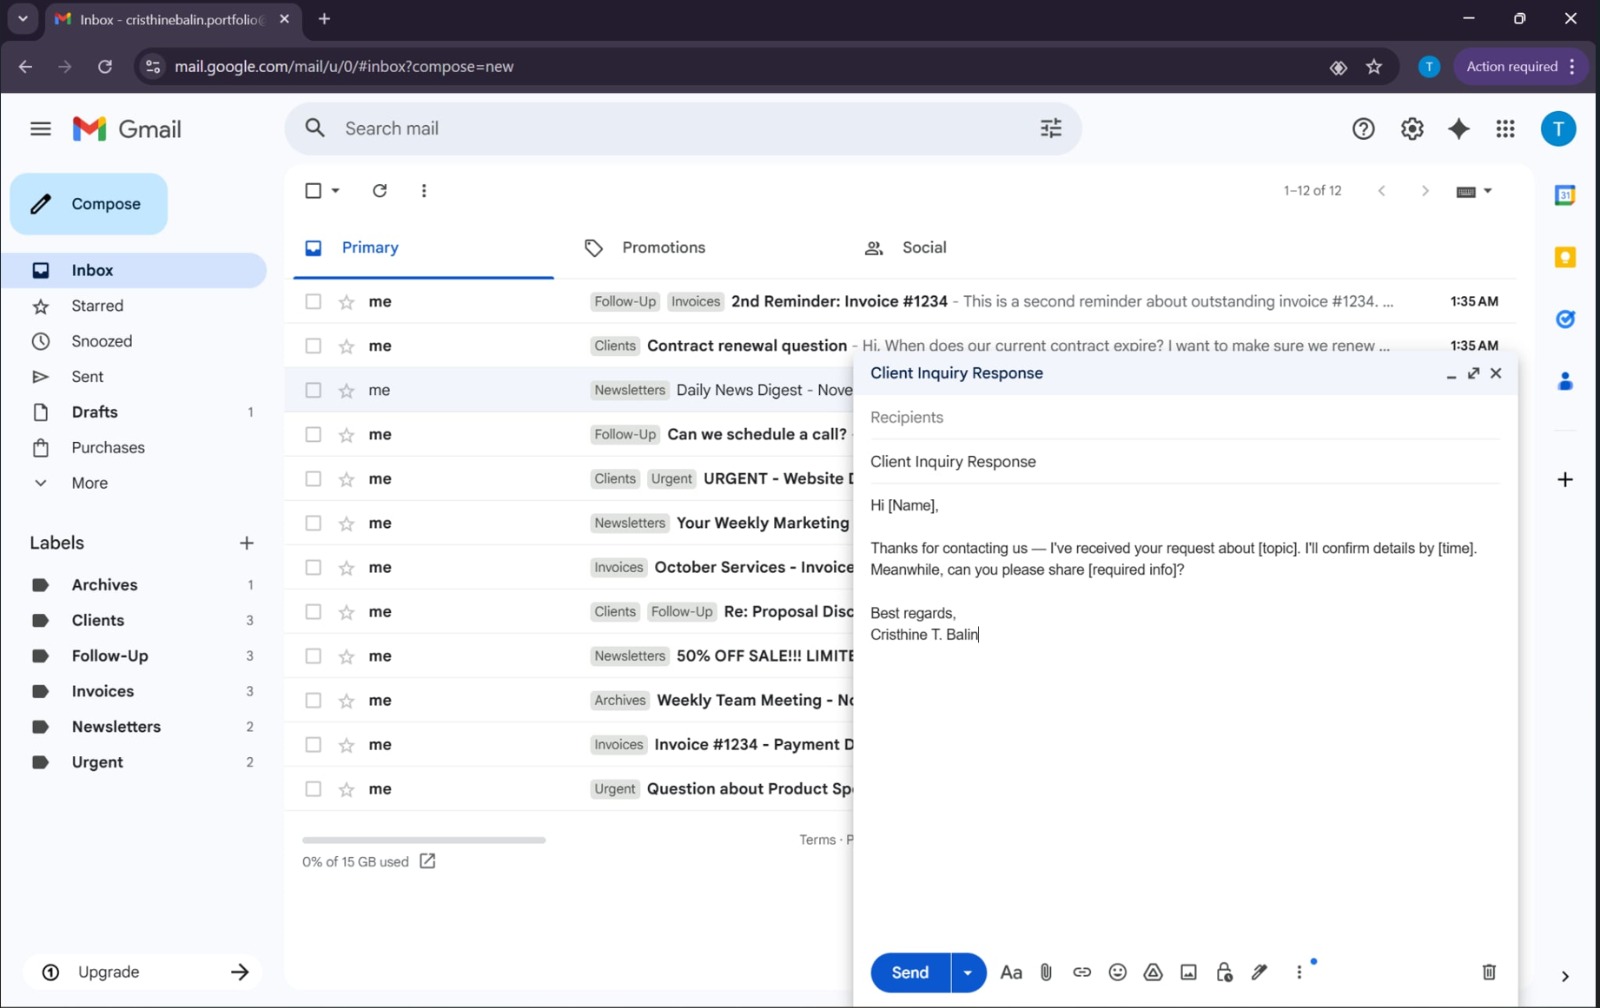This screenshot has width=1600, height=1008.
Task: Select checkbox for Daily News Digest email
Action: pyautogui.click(x=313, y=390)
